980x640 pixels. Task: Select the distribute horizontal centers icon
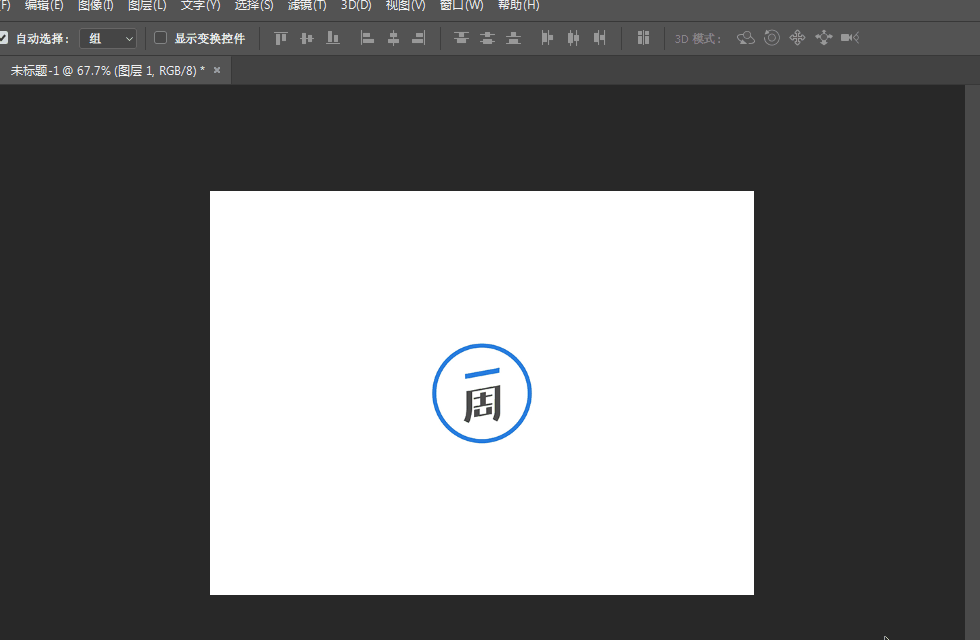tap(572, 38)
